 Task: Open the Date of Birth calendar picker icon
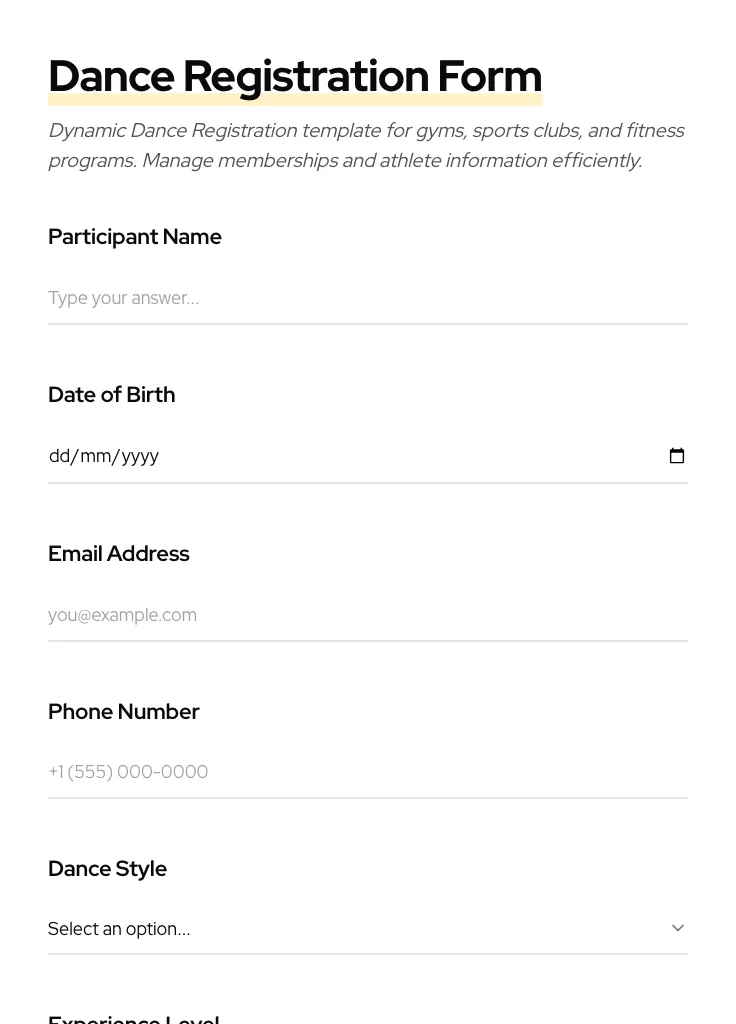677,456
